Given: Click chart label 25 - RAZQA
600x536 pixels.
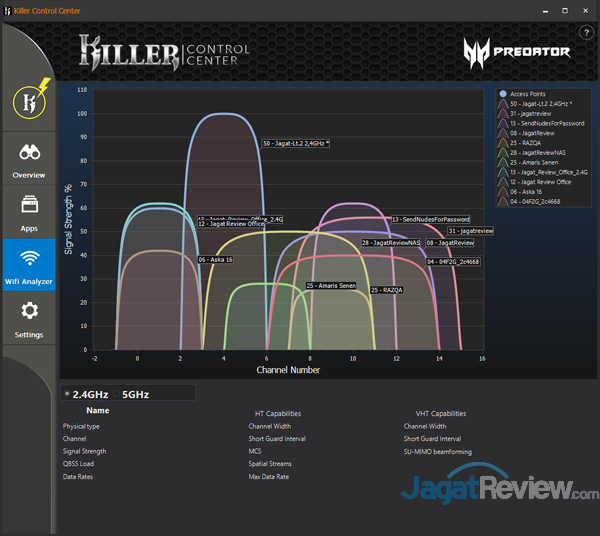Looking at the screenshot, I should (387, 290).
